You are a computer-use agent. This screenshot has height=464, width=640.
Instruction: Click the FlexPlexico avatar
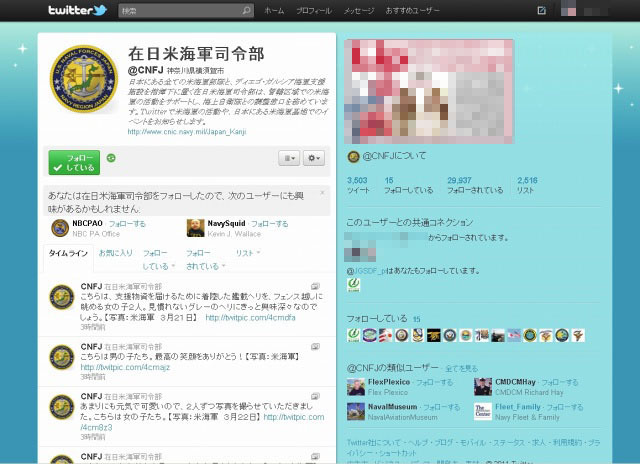click(x=356, y=387)
